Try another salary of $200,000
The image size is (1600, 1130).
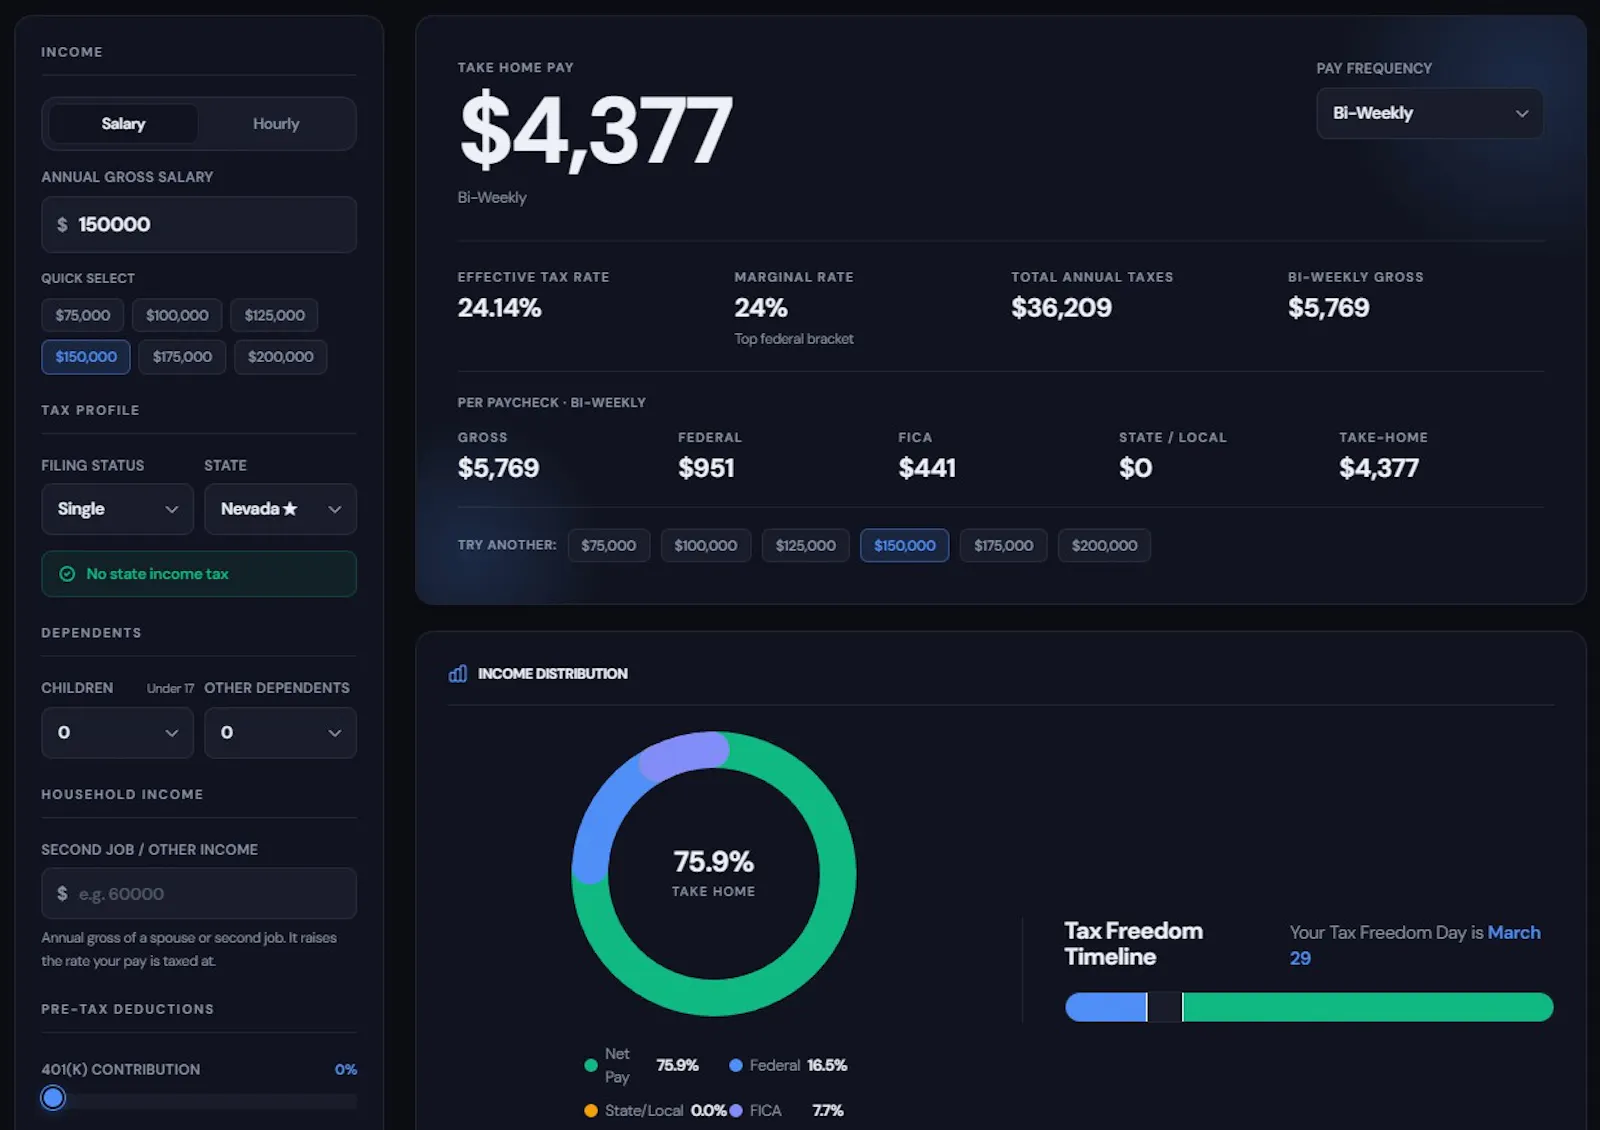pyautogui.click(x=1105, y=546)
